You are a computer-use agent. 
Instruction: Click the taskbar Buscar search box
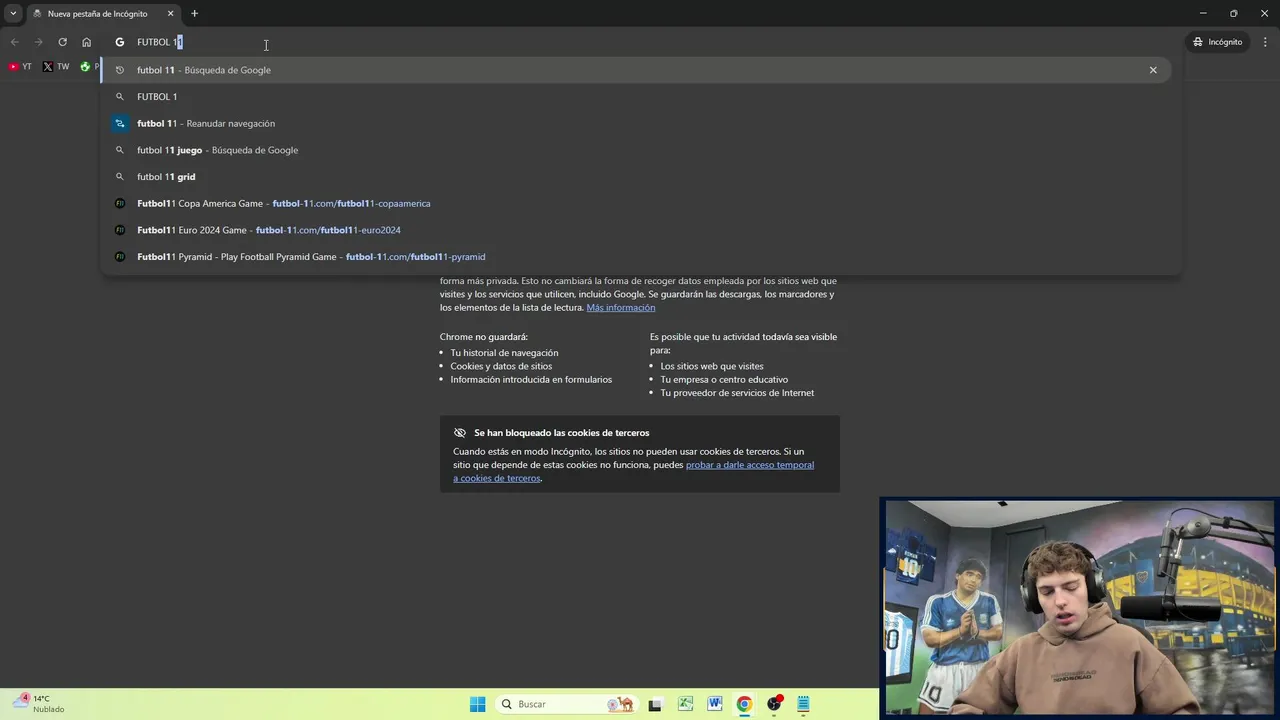(x=567, y=704)
